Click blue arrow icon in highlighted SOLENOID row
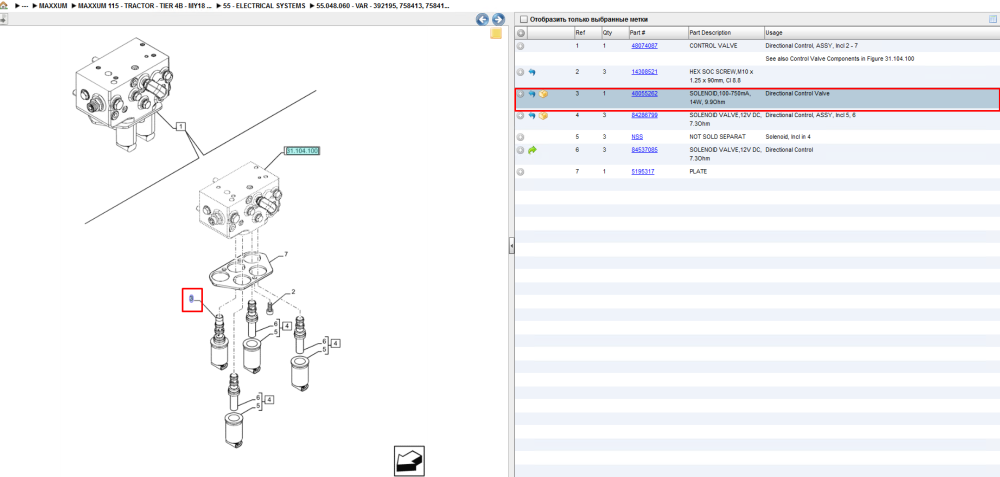This screenshot has height=477, width=1000. coord(532,94)
